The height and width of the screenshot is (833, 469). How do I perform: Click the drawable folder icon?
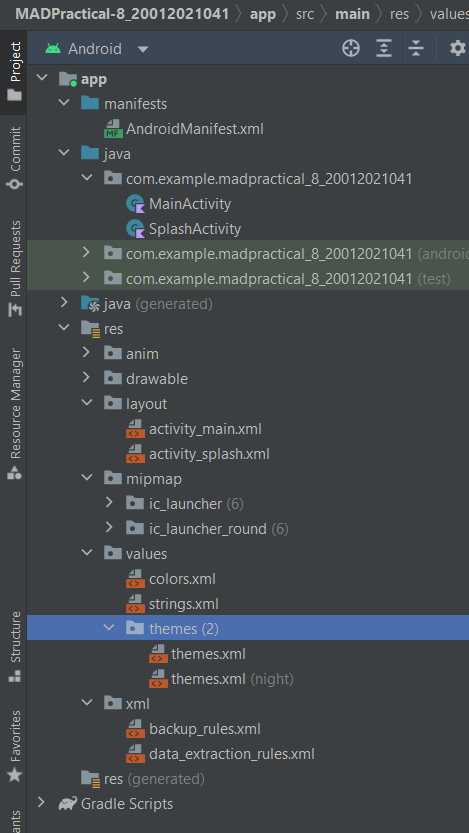pyautogui.click(x=113, y=378)
